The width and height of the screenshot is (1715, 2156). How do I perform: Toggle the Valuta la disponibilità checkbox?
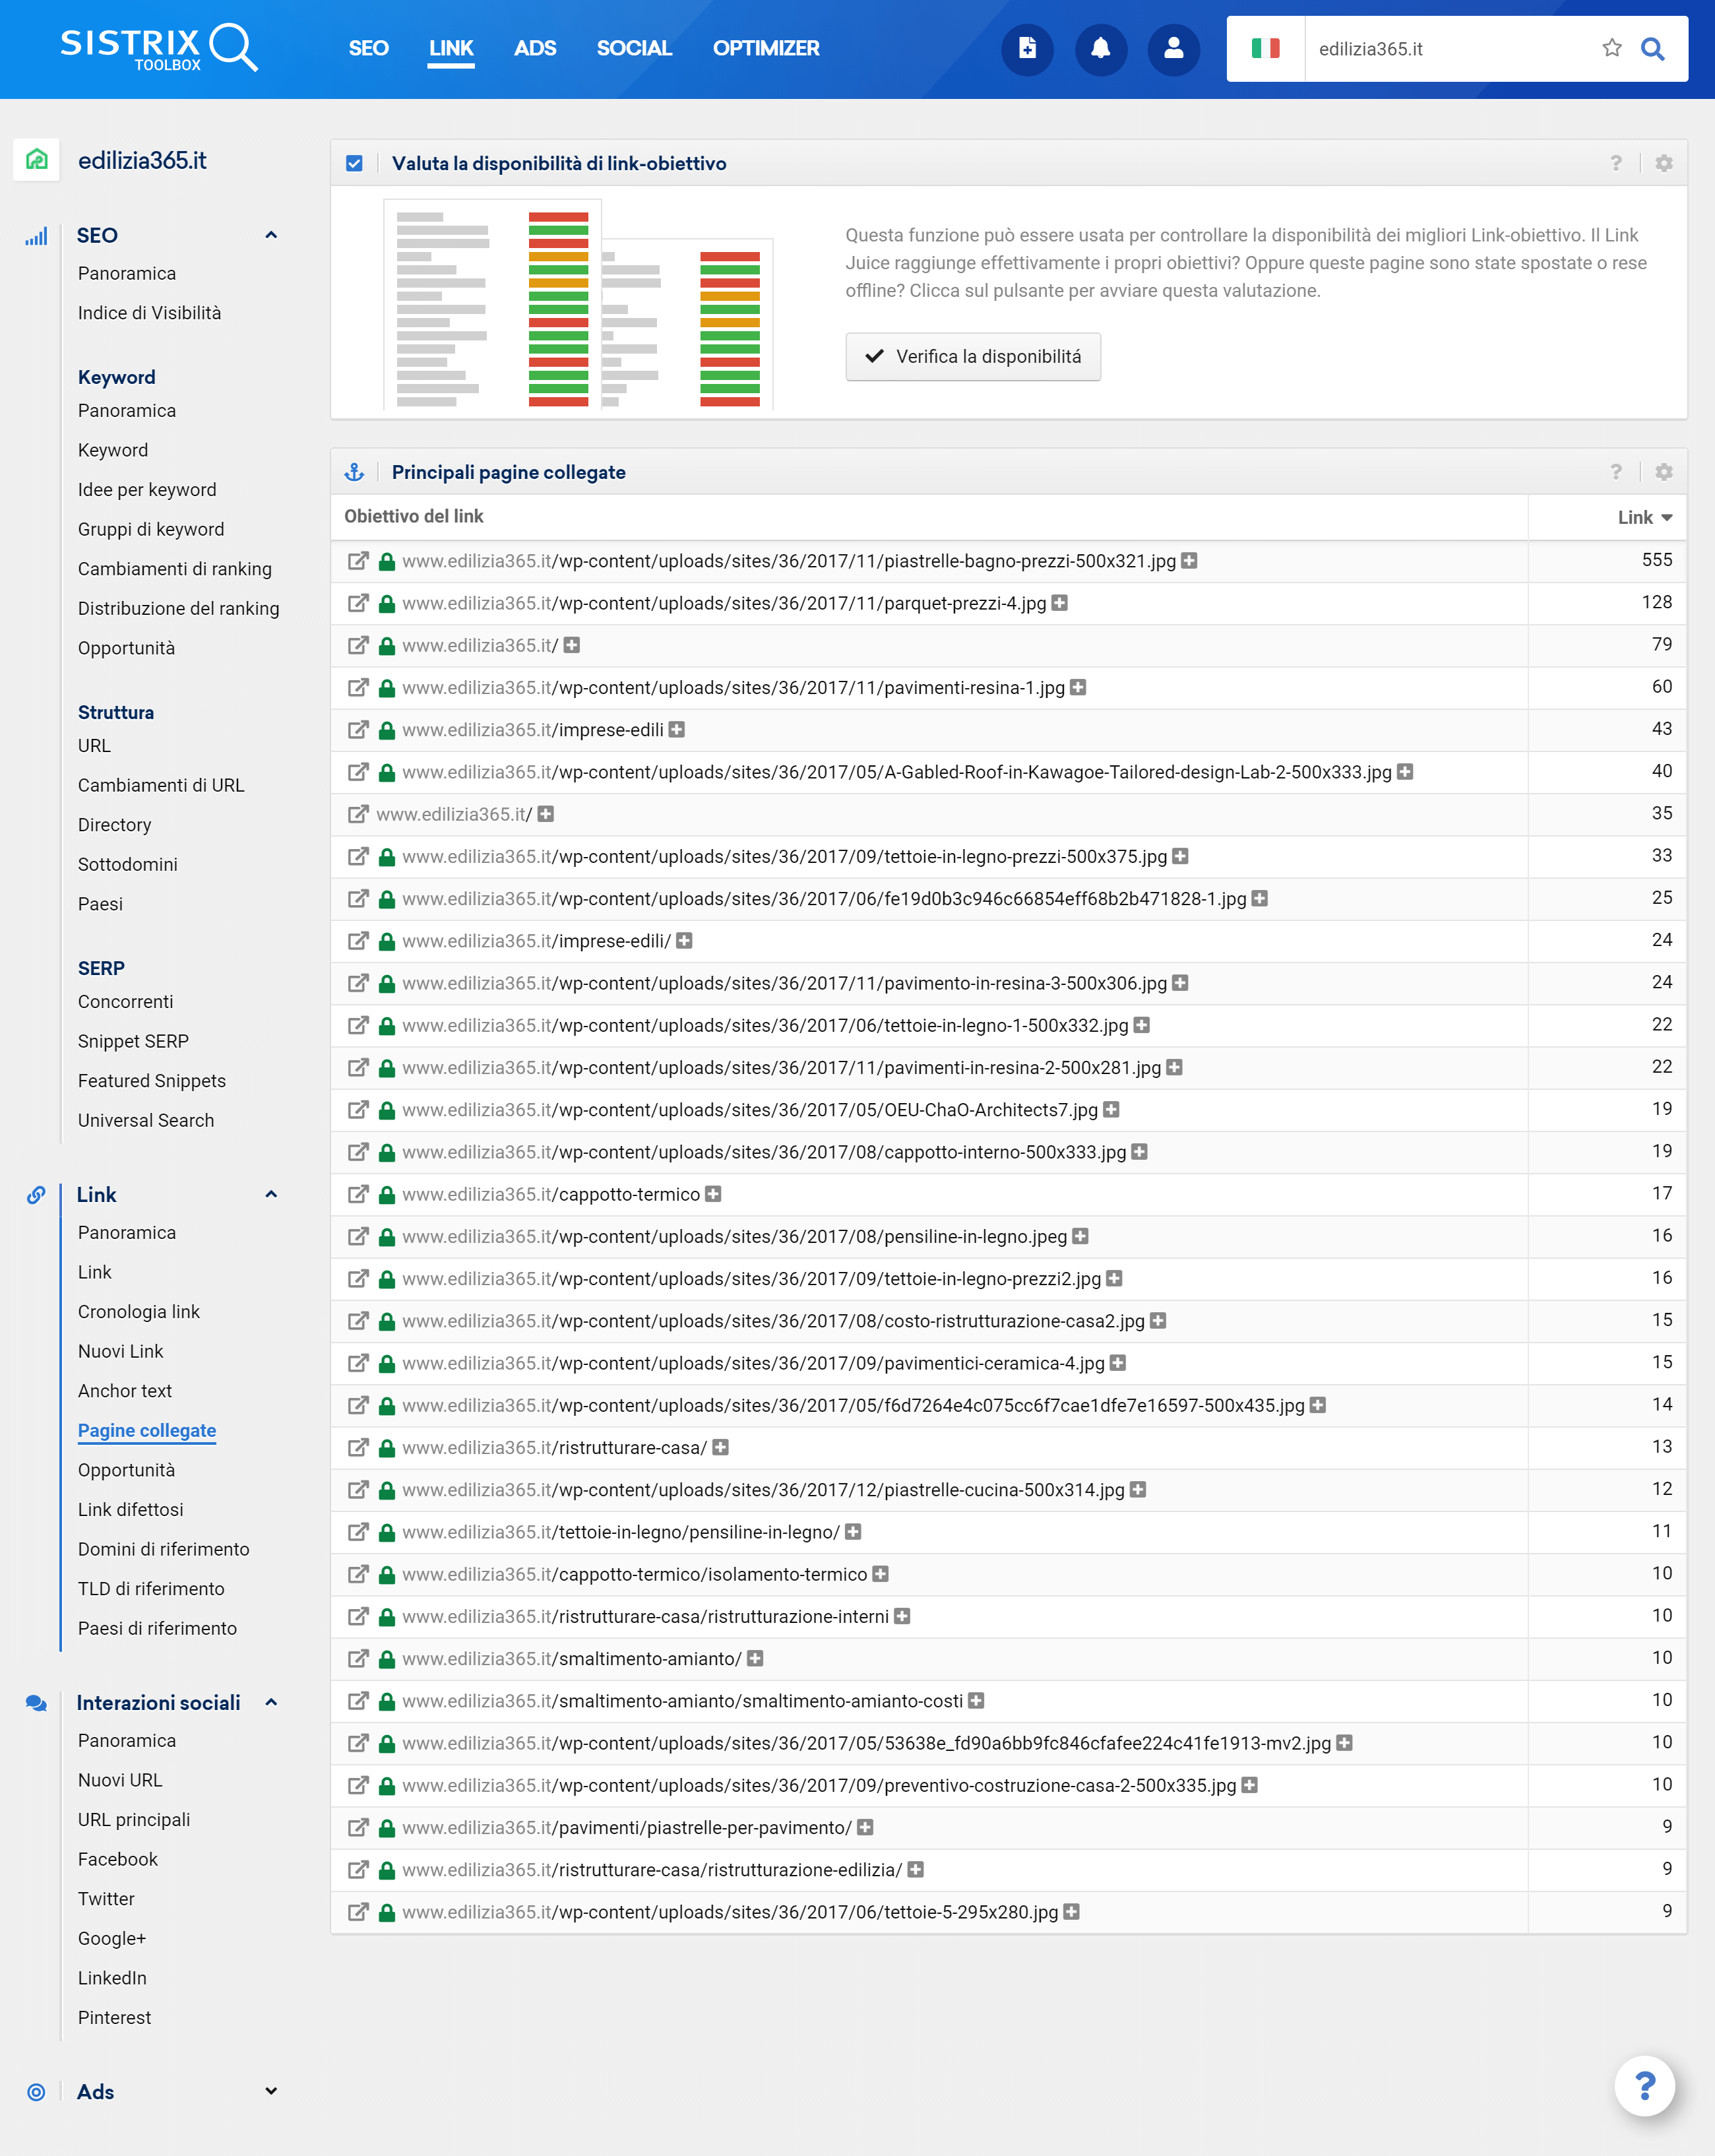pos(354,163)
